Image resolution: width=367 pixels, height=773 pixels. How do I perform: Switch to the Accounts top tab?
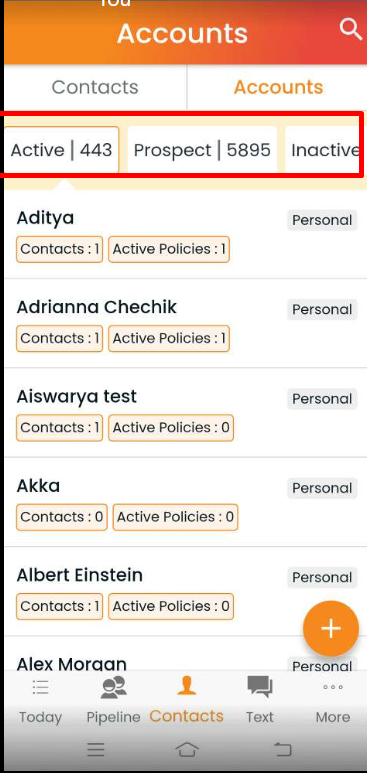tap(278, 87)
